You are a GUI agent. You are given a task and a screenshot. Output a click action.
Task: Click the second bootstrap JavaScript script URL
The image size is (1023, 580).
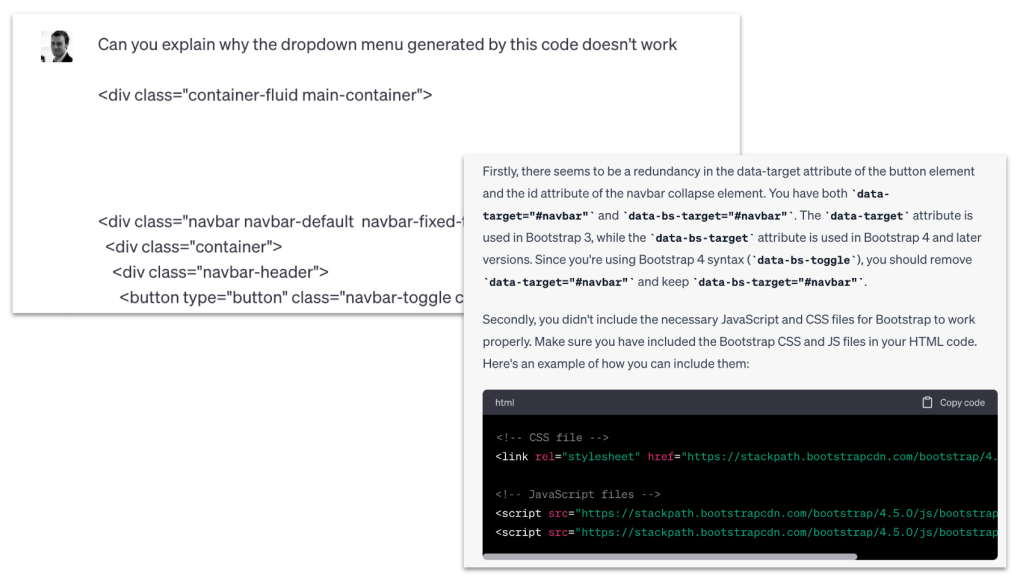point(790,532)
